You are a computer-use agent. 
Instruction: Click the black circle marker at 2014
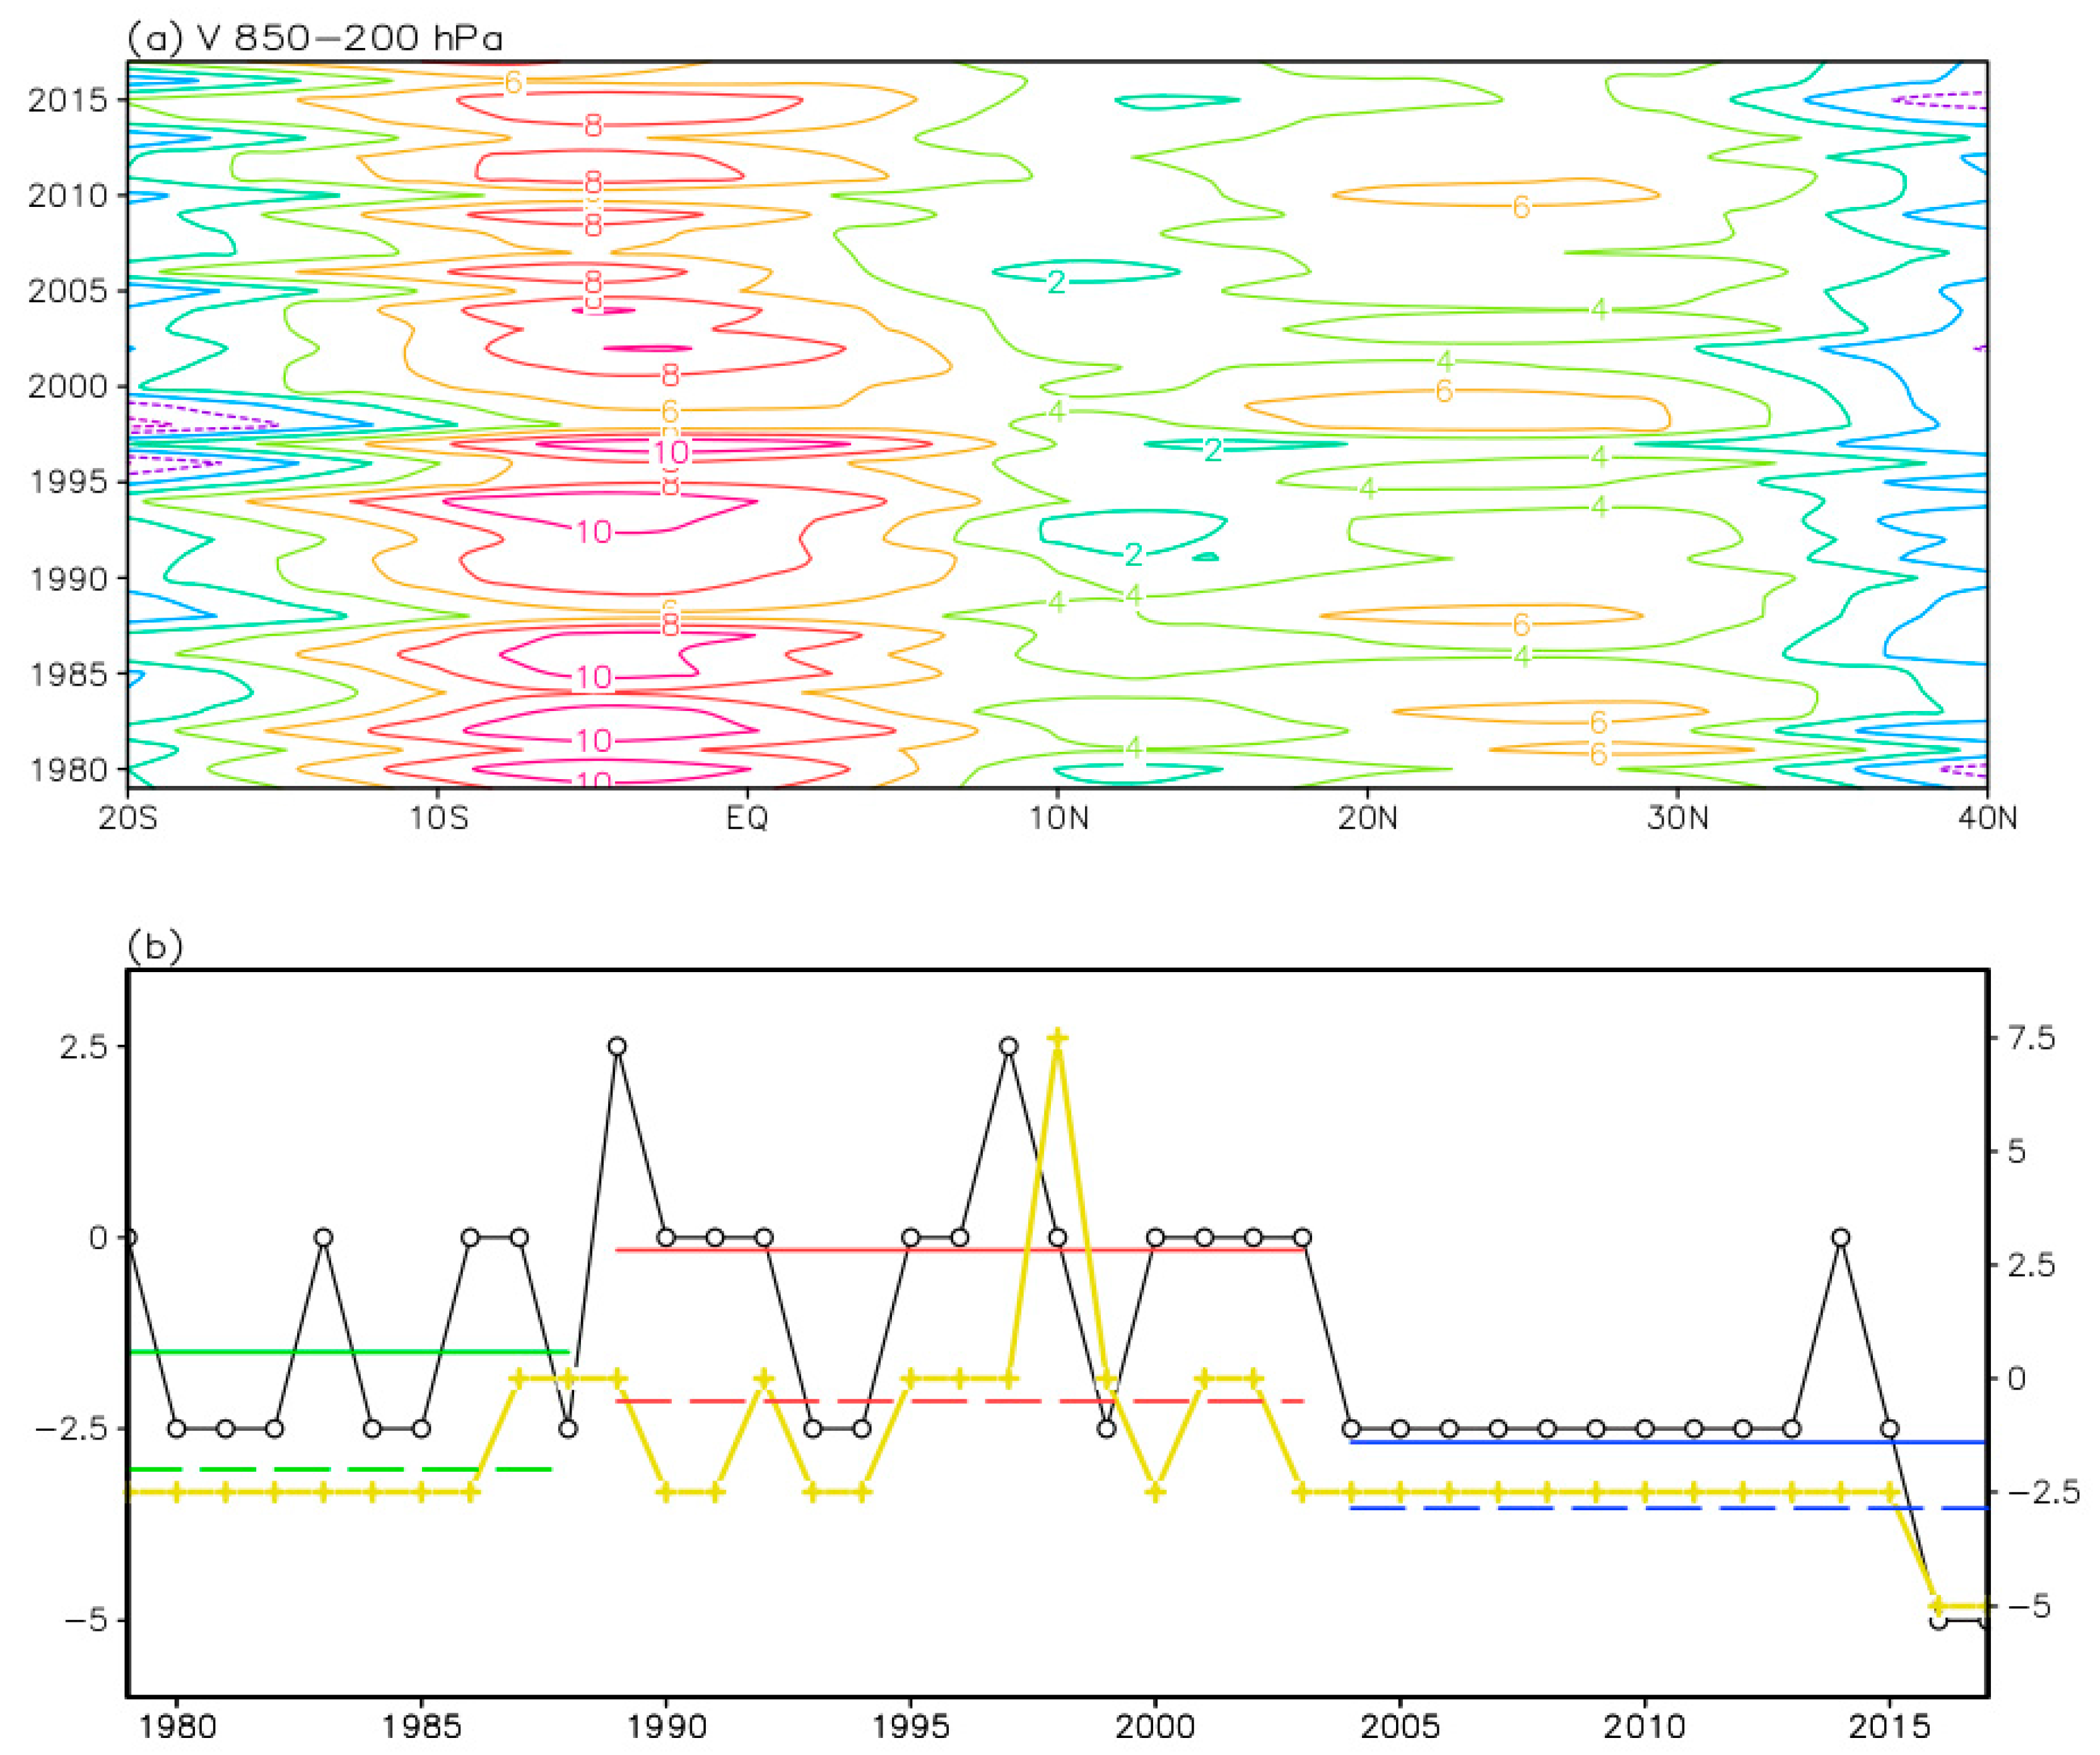(1841, 1237)
